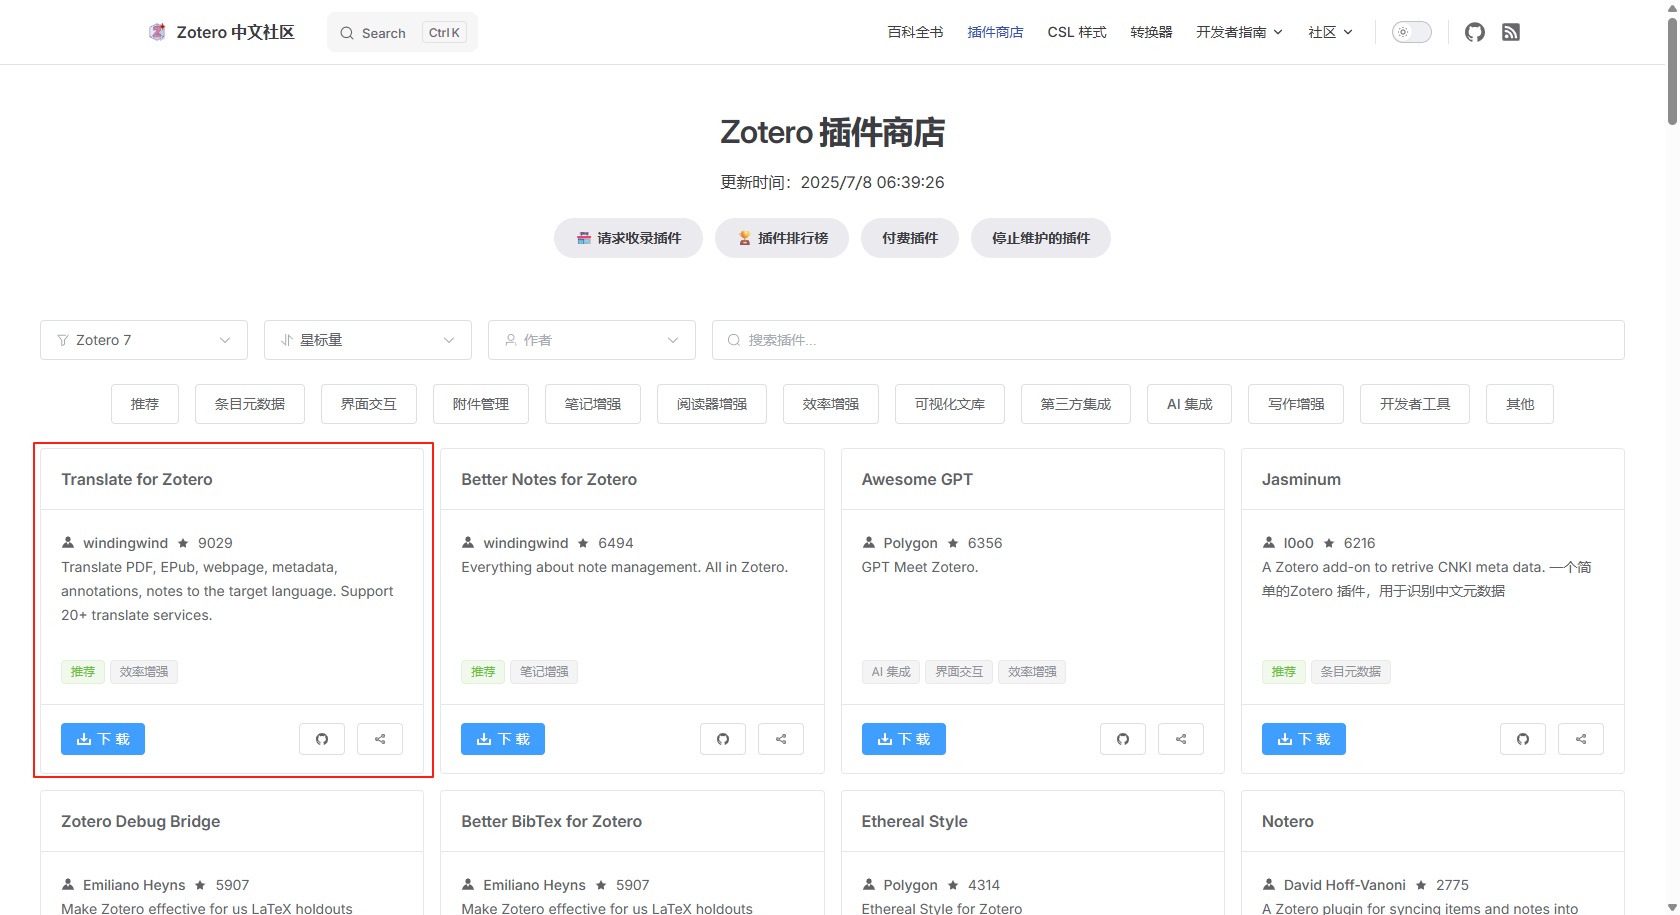
Task: Open the 插件商店 menu item
Action: [x=995, y=31]
